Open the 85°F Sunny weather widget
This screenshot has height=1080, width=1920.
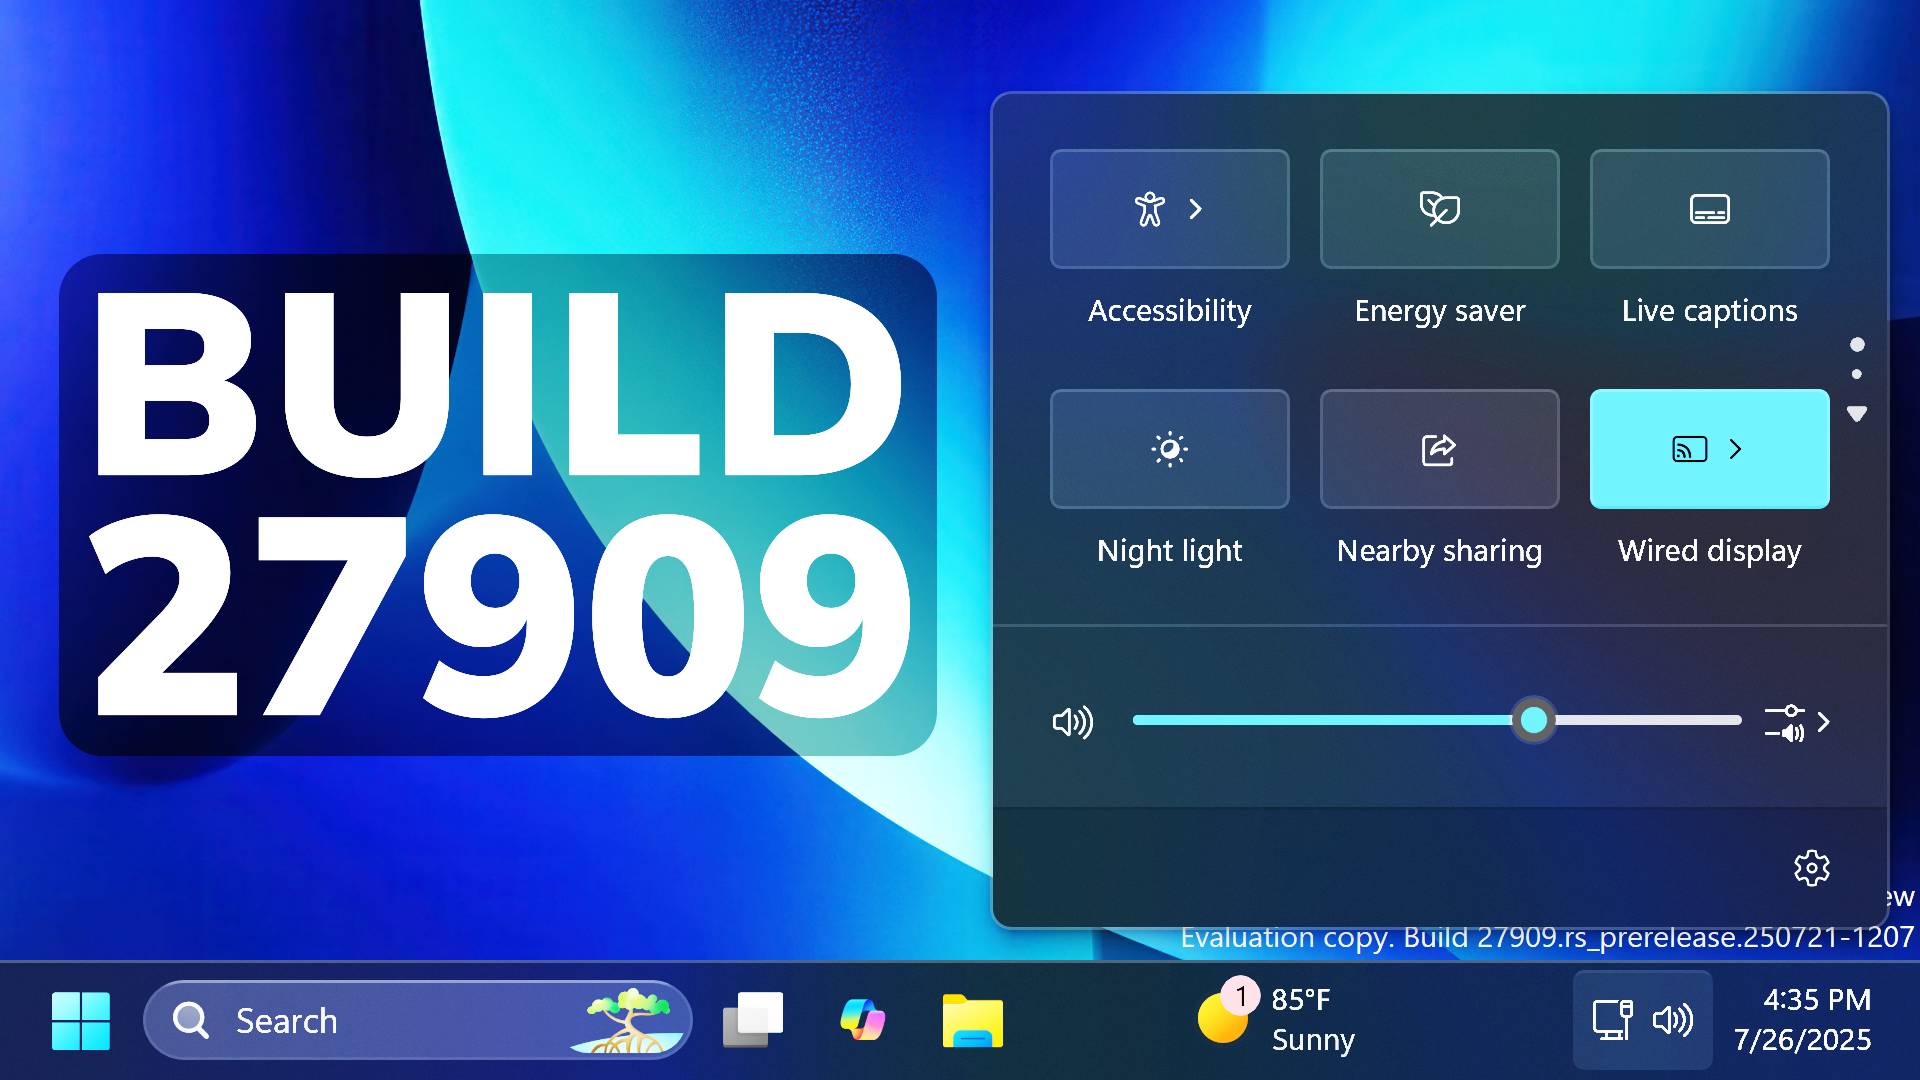(1280, 1019)
